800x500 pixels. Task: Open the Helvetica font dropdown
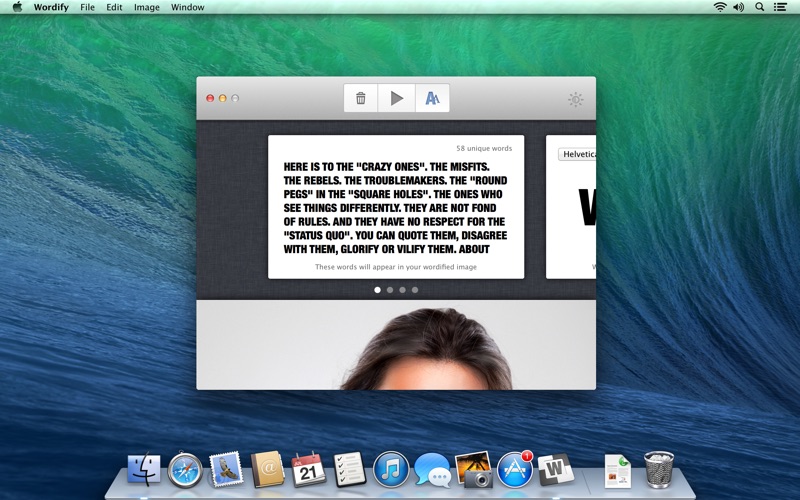(x=577, y=154)
